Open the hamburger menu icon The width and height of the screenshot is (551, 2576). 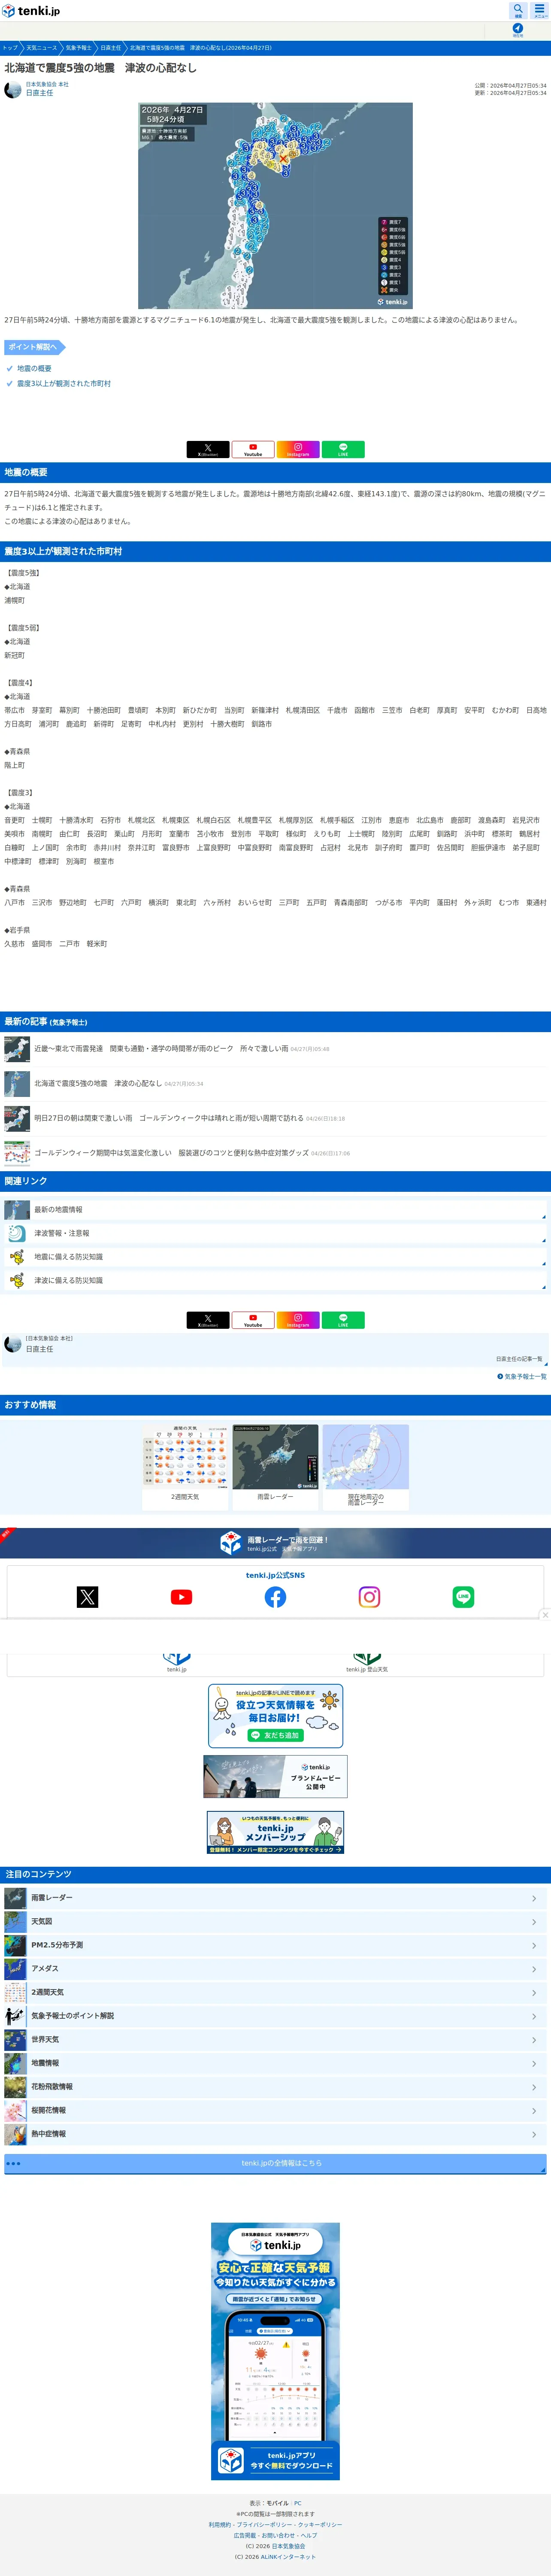540,10
